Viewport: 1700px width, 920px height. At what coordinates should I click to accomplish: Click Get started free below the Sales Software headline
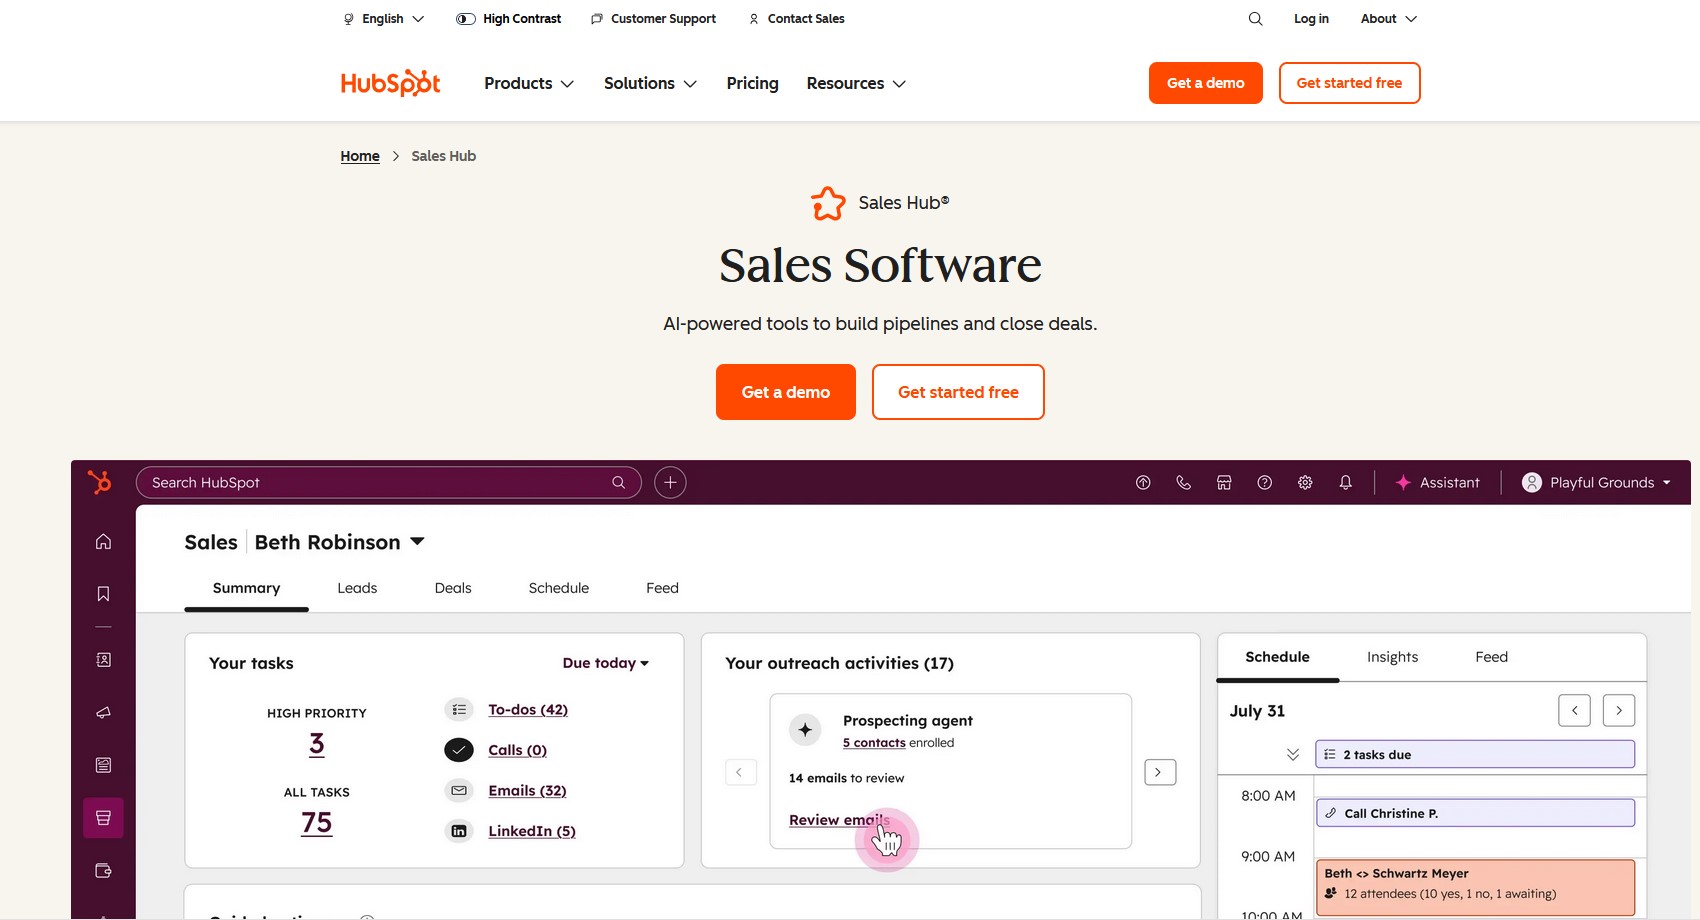(x=958, y=392)
